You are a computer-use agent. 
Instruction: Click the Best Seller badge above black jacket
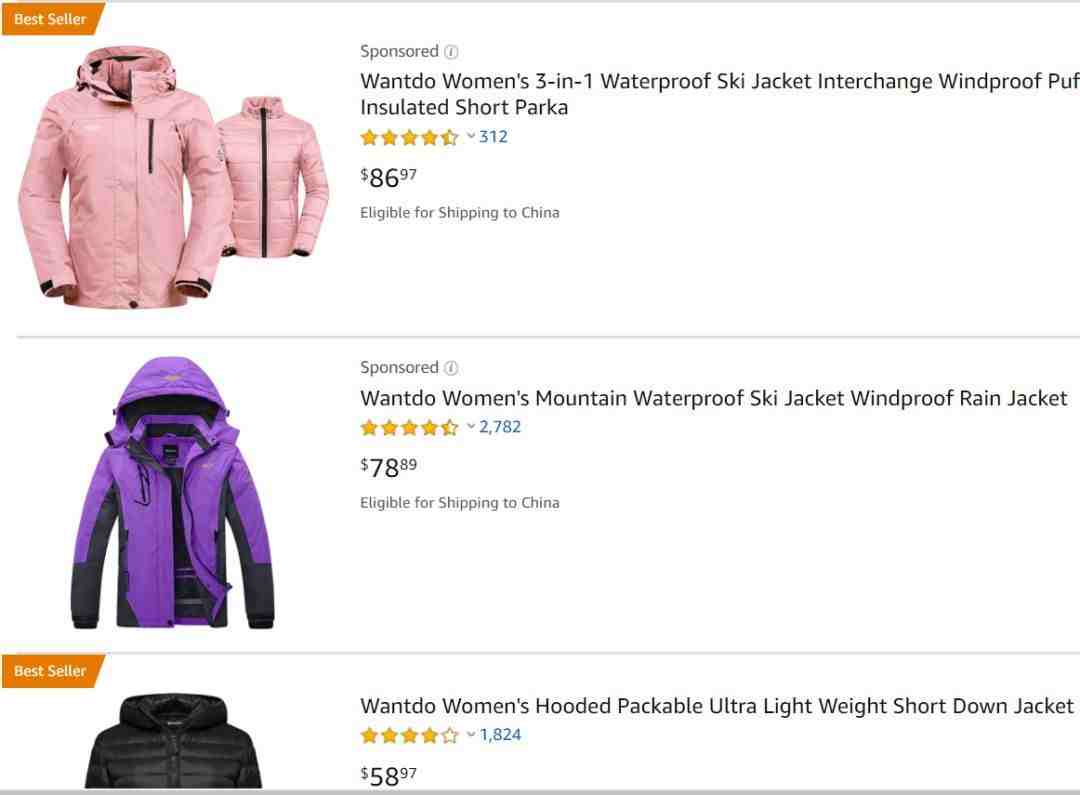(52, 671)
